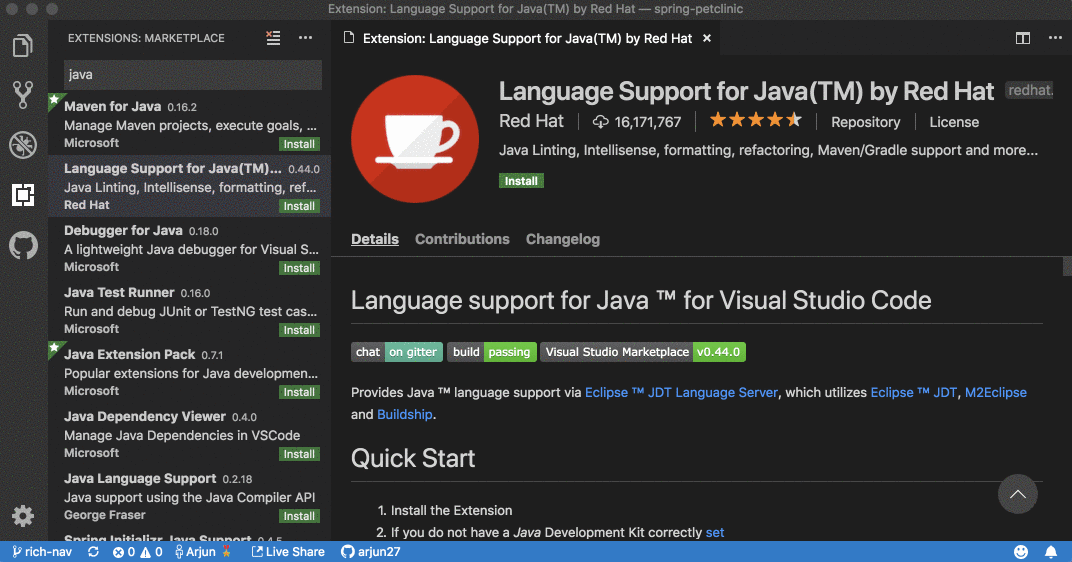
Task: Click the synchronize changes icon
Action: pyautogui.click(x=94, y=552)
